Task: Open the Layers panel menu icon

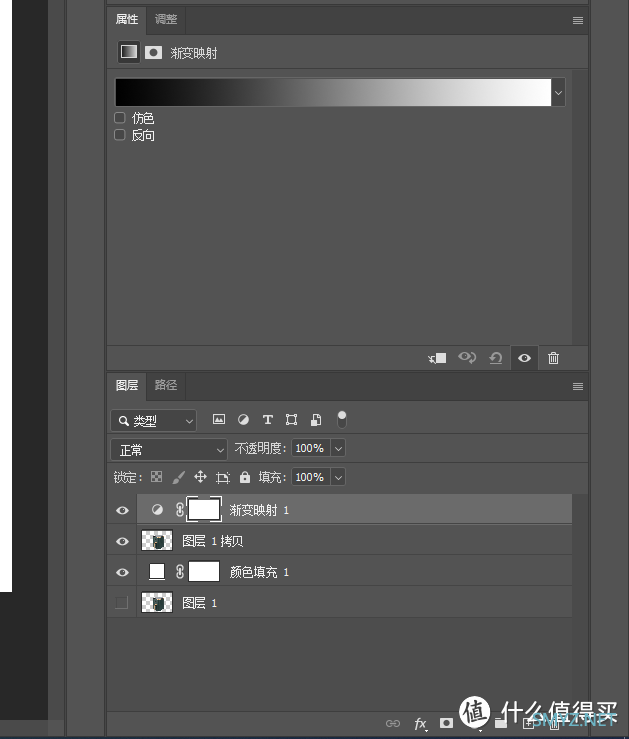Action: click(x=578, y=386)
